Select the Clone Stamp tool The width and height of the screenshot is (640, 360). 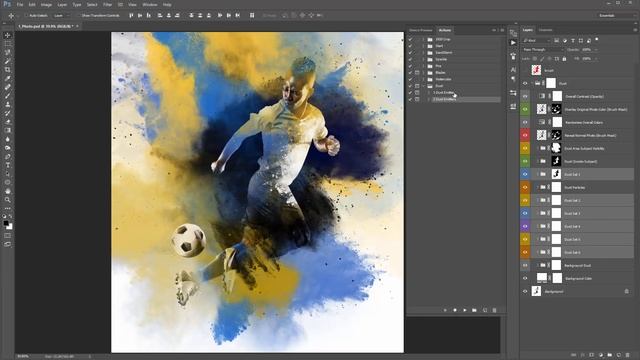point(7,104)
